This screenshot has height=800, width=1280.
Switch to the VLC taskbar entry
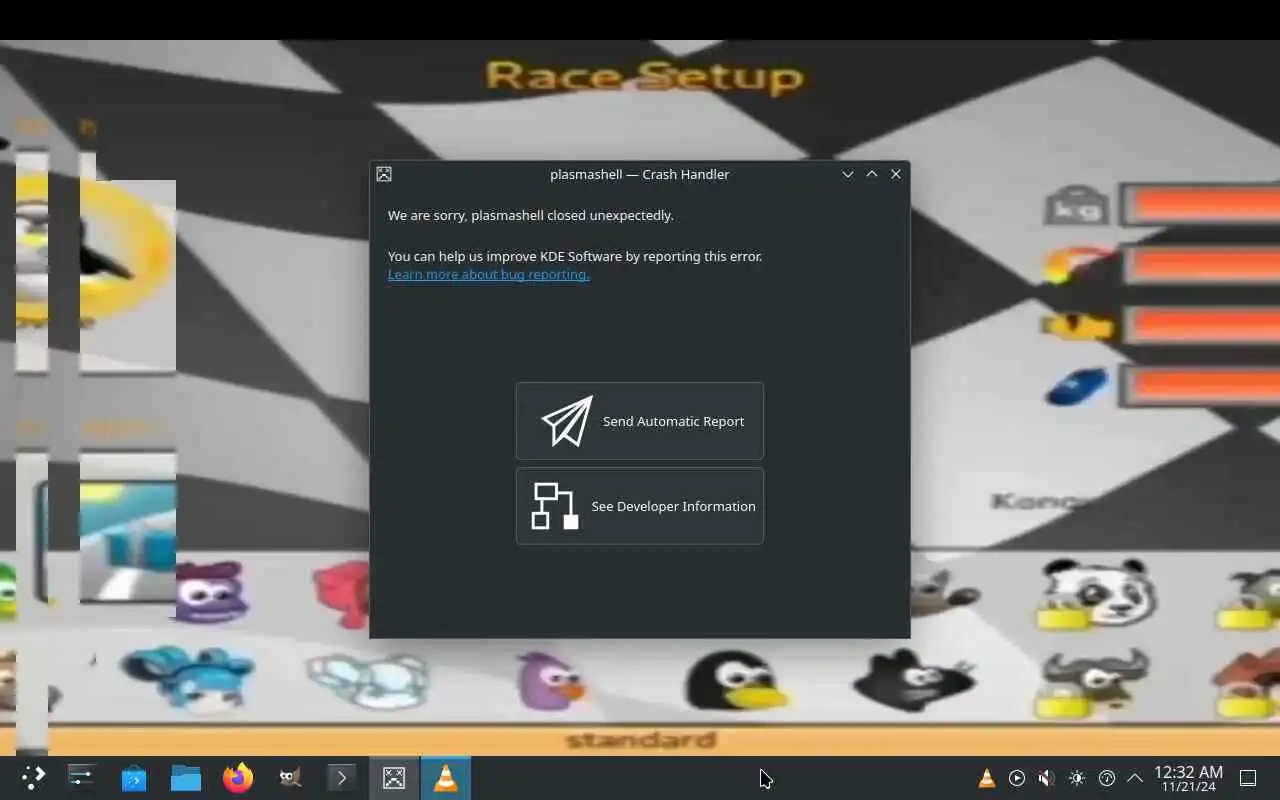pyautogui.click(x=446, y=777)
